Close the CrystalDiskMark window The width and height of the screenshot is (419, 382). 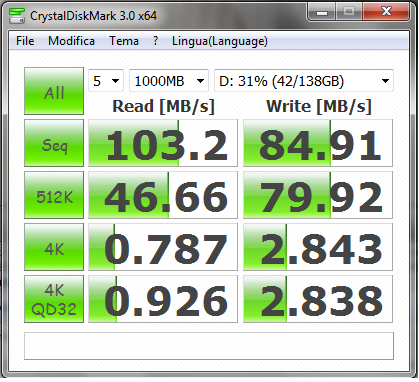pos(386,12)
